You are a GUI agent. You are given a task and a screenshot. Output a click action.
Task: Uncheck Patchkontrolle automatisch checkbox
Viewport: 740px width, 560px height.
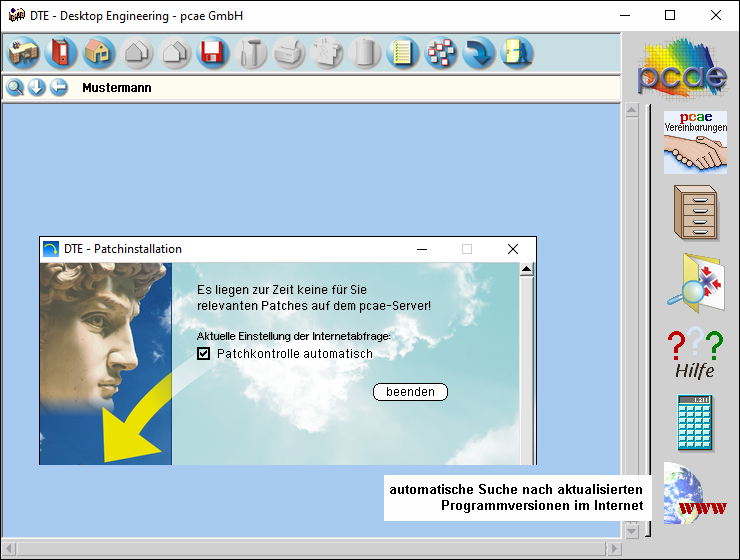[204, 354]
